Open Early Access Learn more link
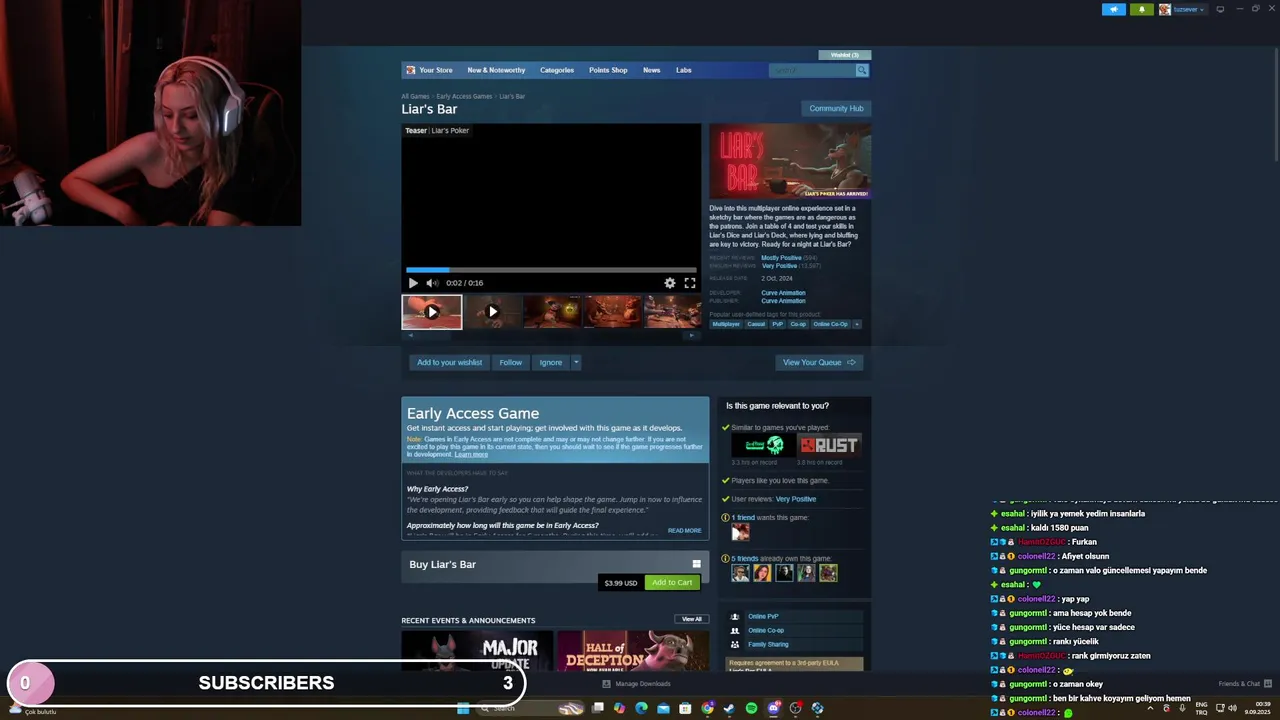 pos(471,455)
